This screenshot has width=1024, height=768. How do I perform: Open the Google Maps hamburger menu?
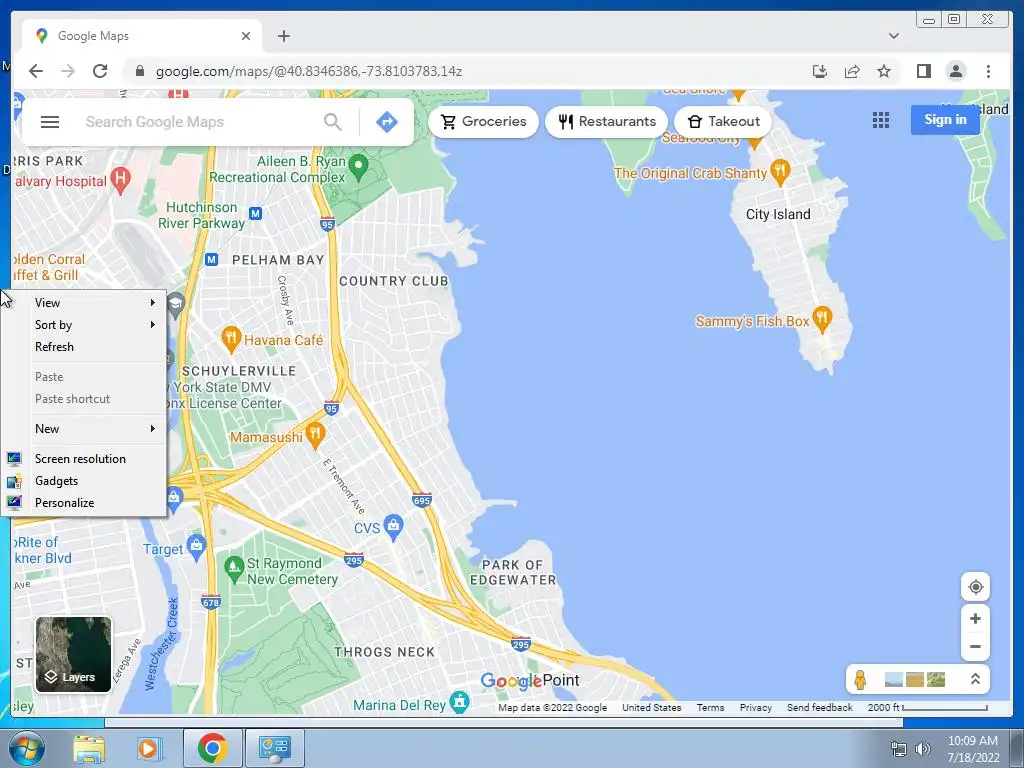coord(50,122)
